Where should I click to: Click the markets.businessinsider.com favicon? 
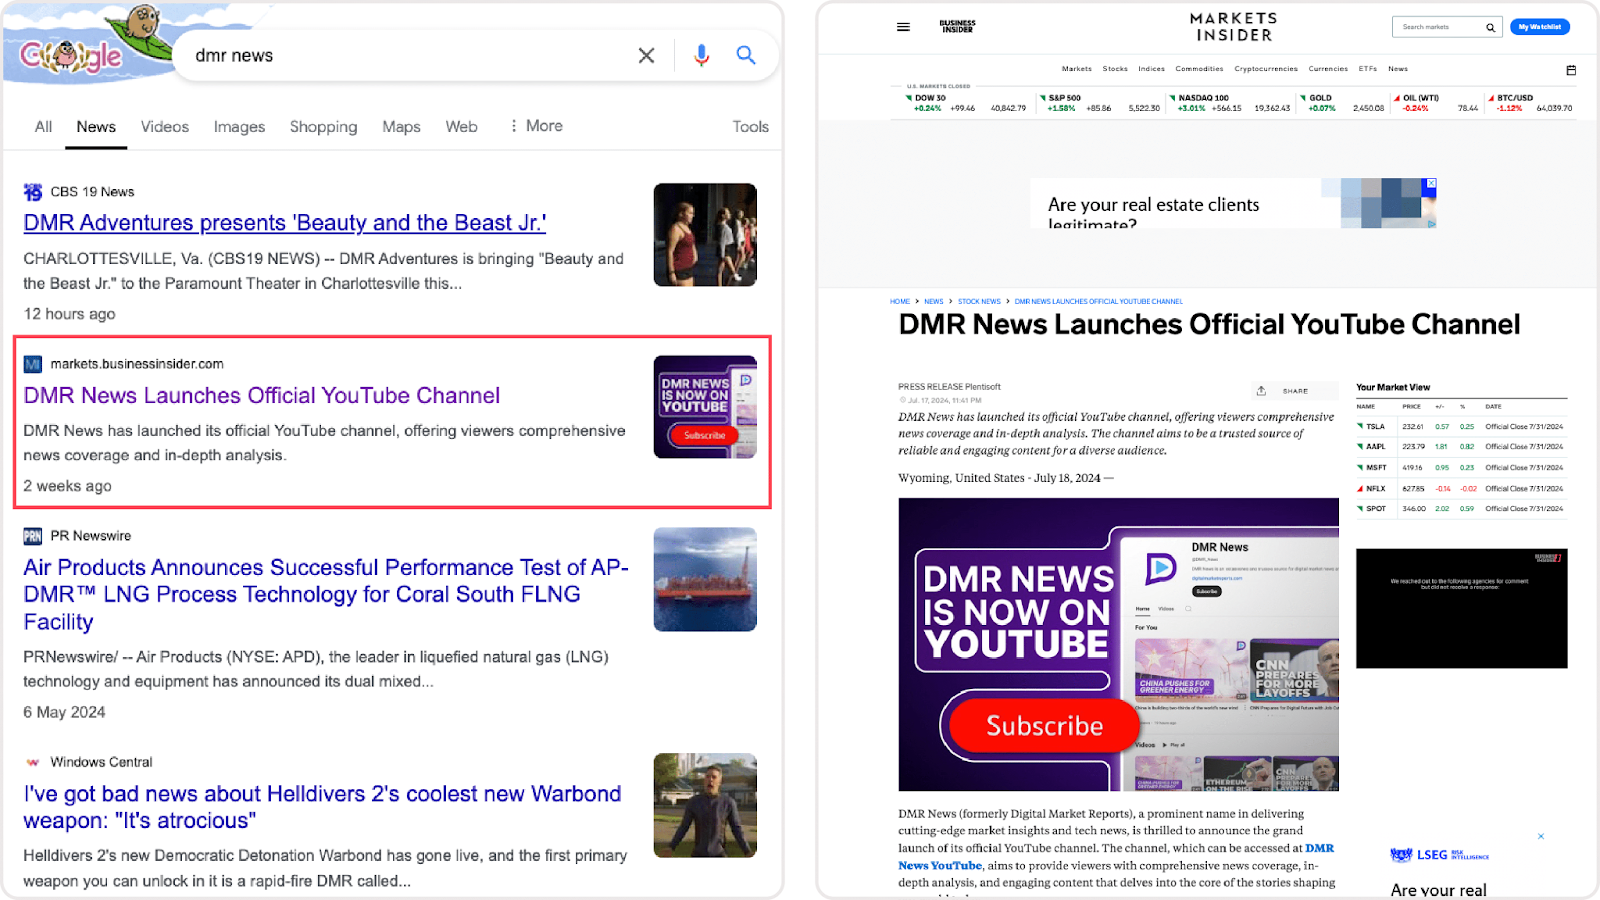(33, 364)
